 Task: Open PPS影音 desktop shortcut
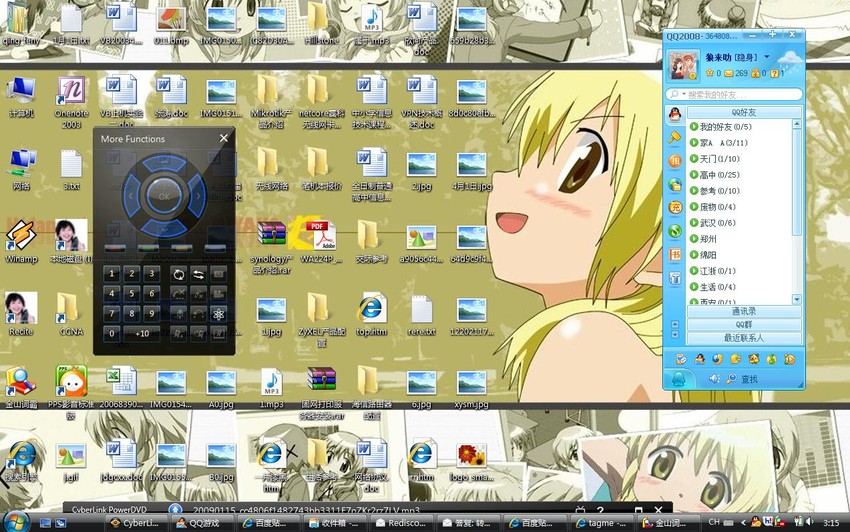[x=71, y=393]
